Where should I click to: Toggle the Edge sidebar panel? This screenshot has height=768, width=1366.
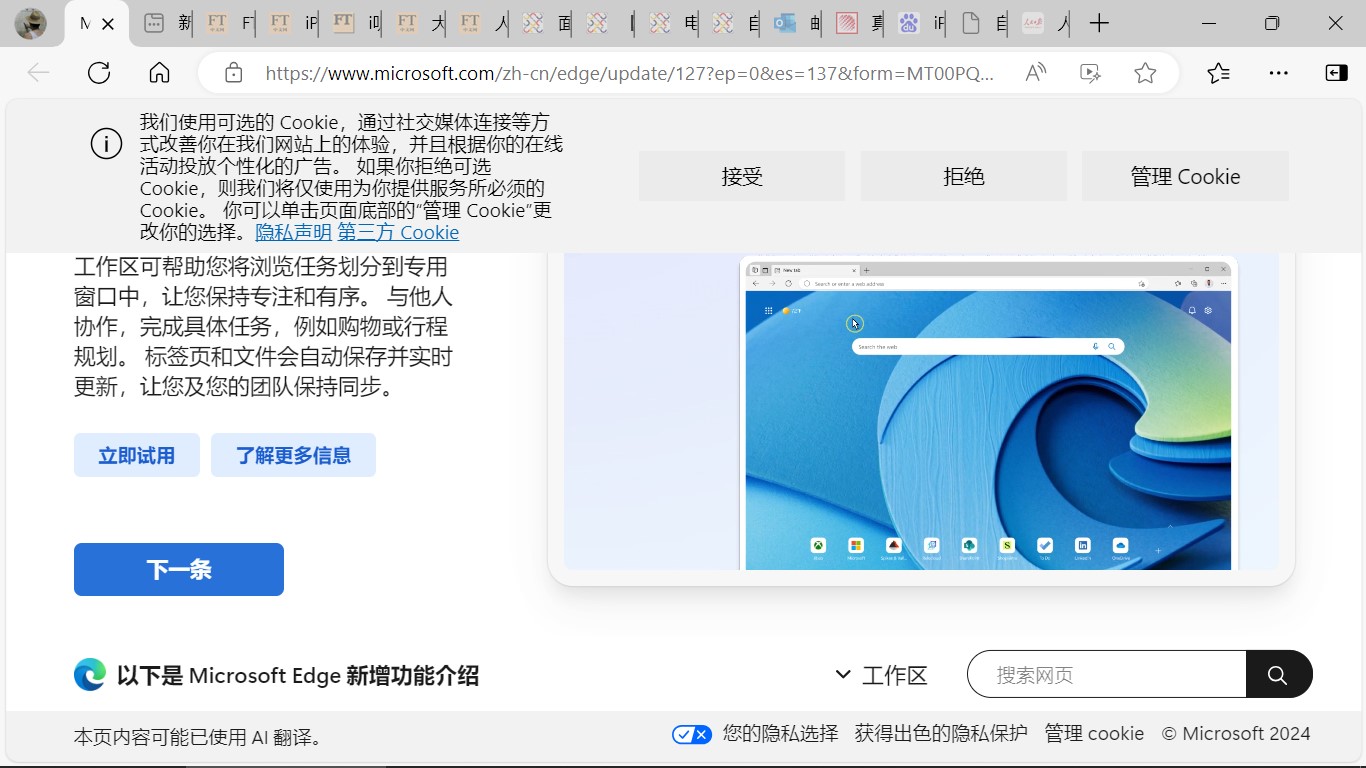coord(1336,73)
